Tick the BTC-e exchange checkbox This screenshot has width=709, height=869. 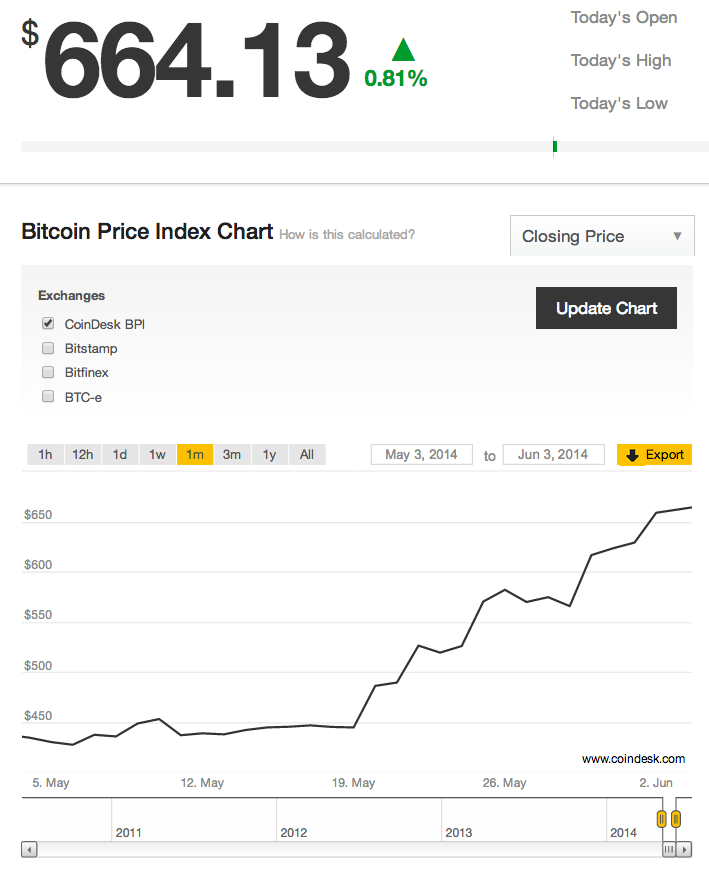pos(48,397)
